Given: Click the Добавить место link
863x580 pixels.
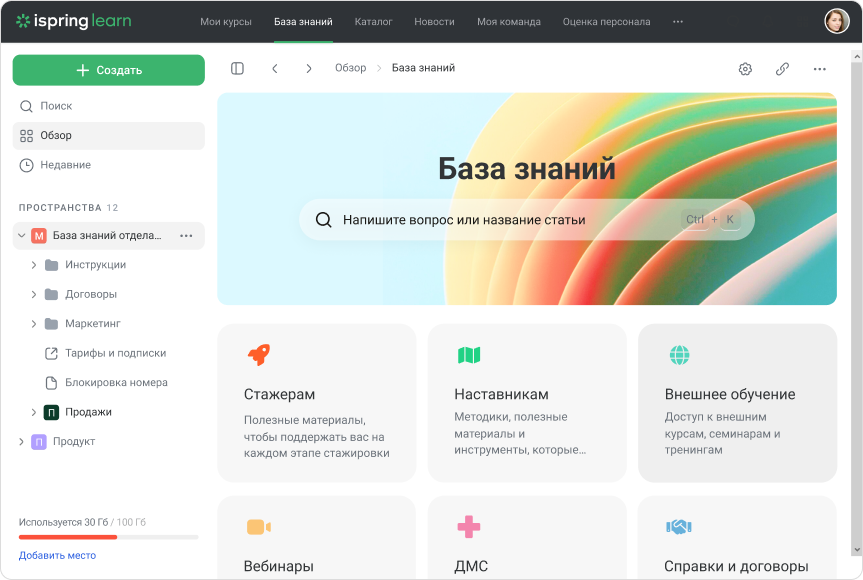Looking at the screenshot, I should pyautogui.click(x=57, y=554).
